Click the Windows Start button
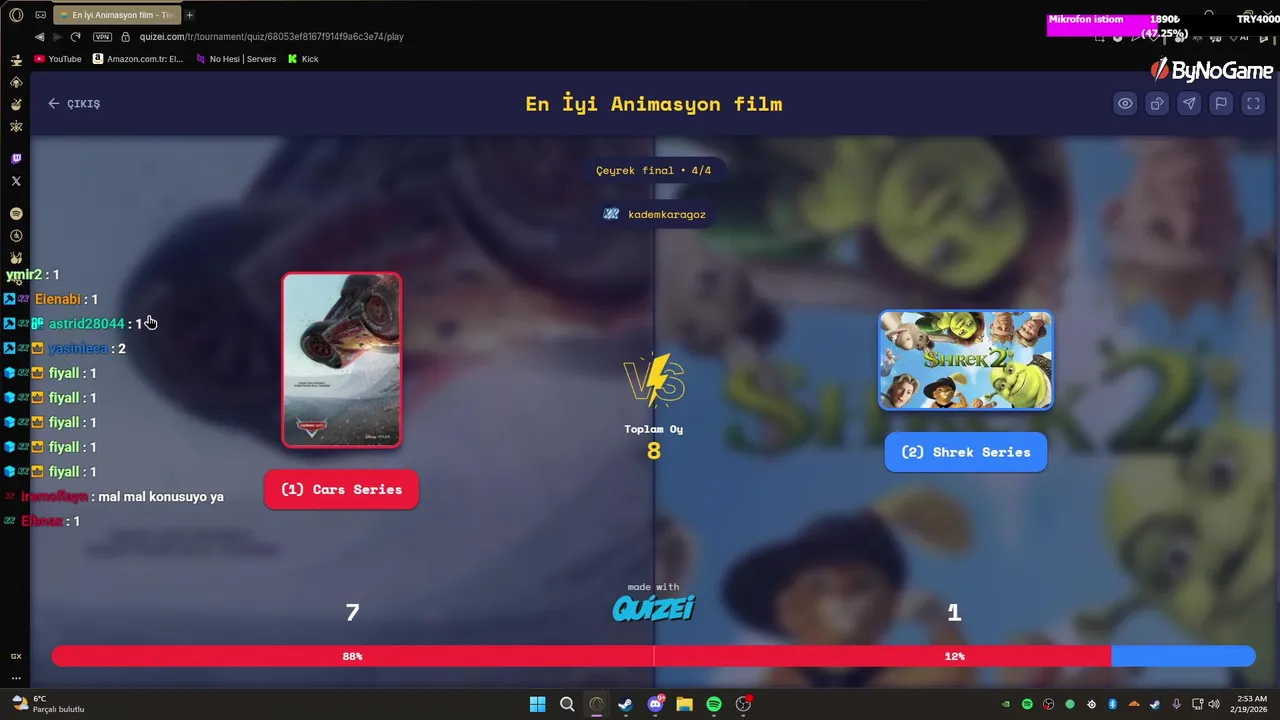The height and width of the screenshot is (720, 1280). pyautogui.click(x=537, y=704)
